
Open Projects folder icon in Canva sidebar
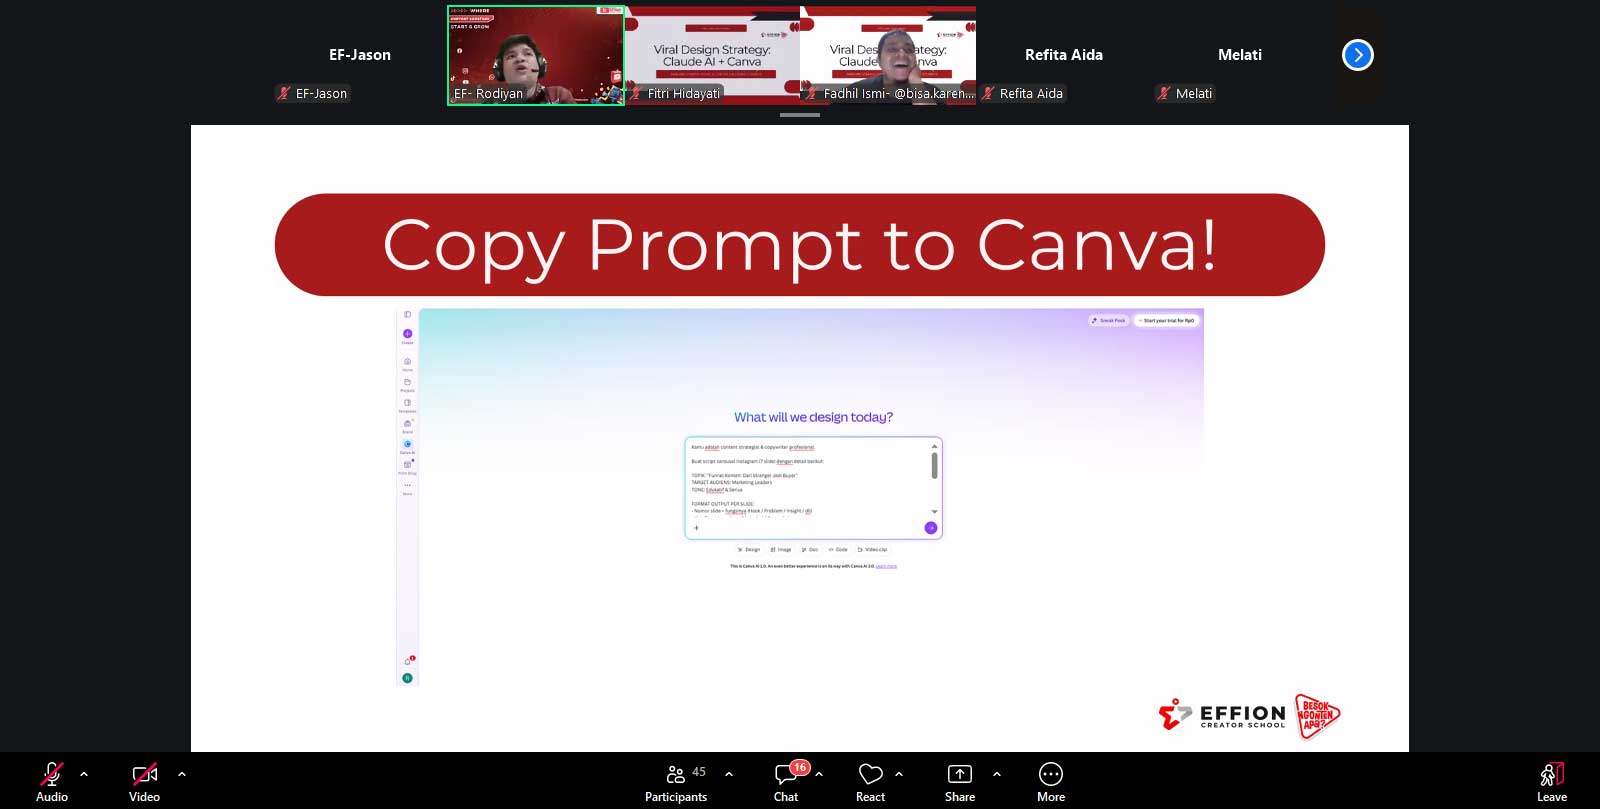tap(407, 384)
